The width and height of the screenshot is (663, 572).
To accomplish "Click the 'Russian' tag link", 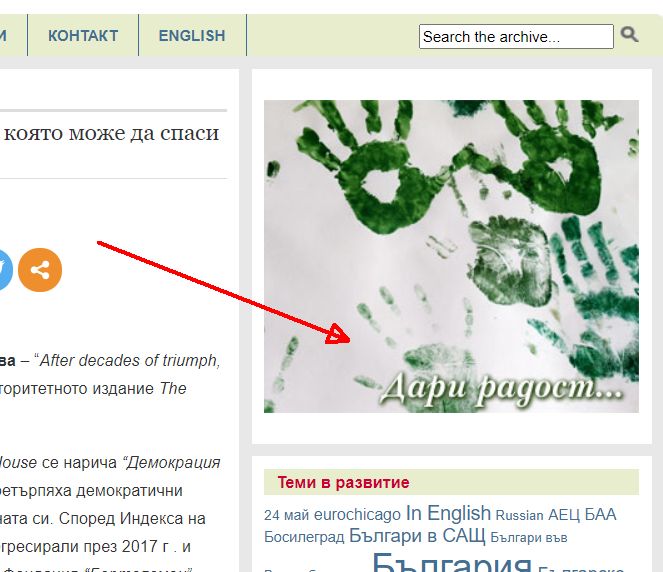I will coord(519,516).
